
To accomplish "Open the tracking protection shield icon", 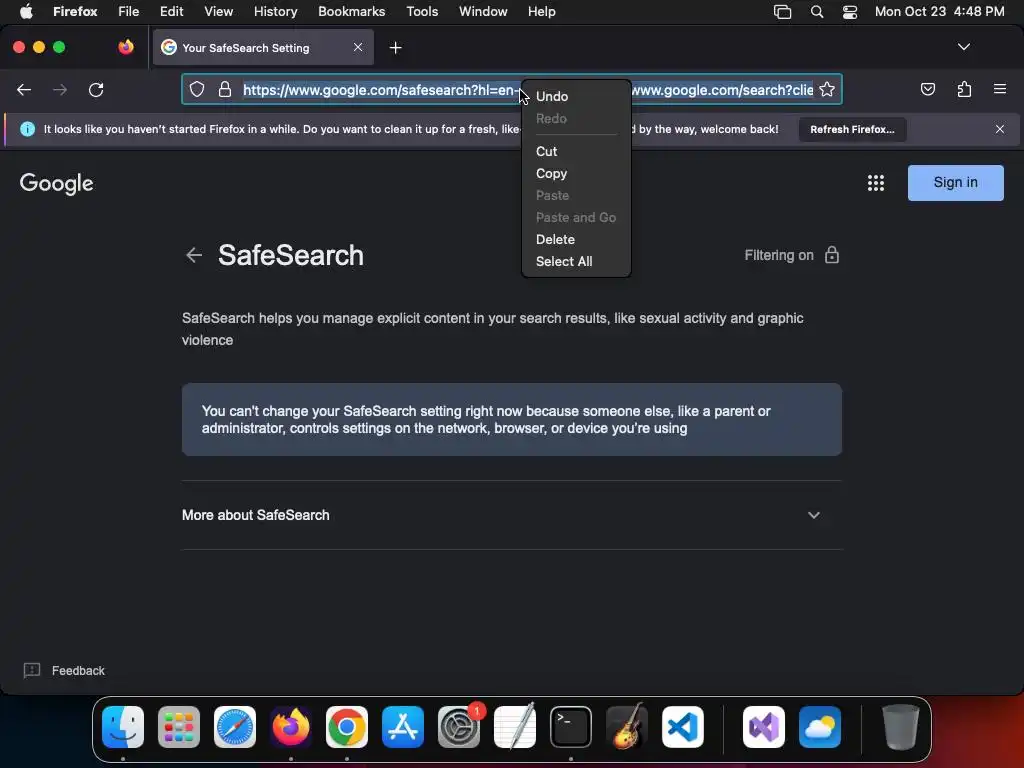I will [x=197, y=89].
